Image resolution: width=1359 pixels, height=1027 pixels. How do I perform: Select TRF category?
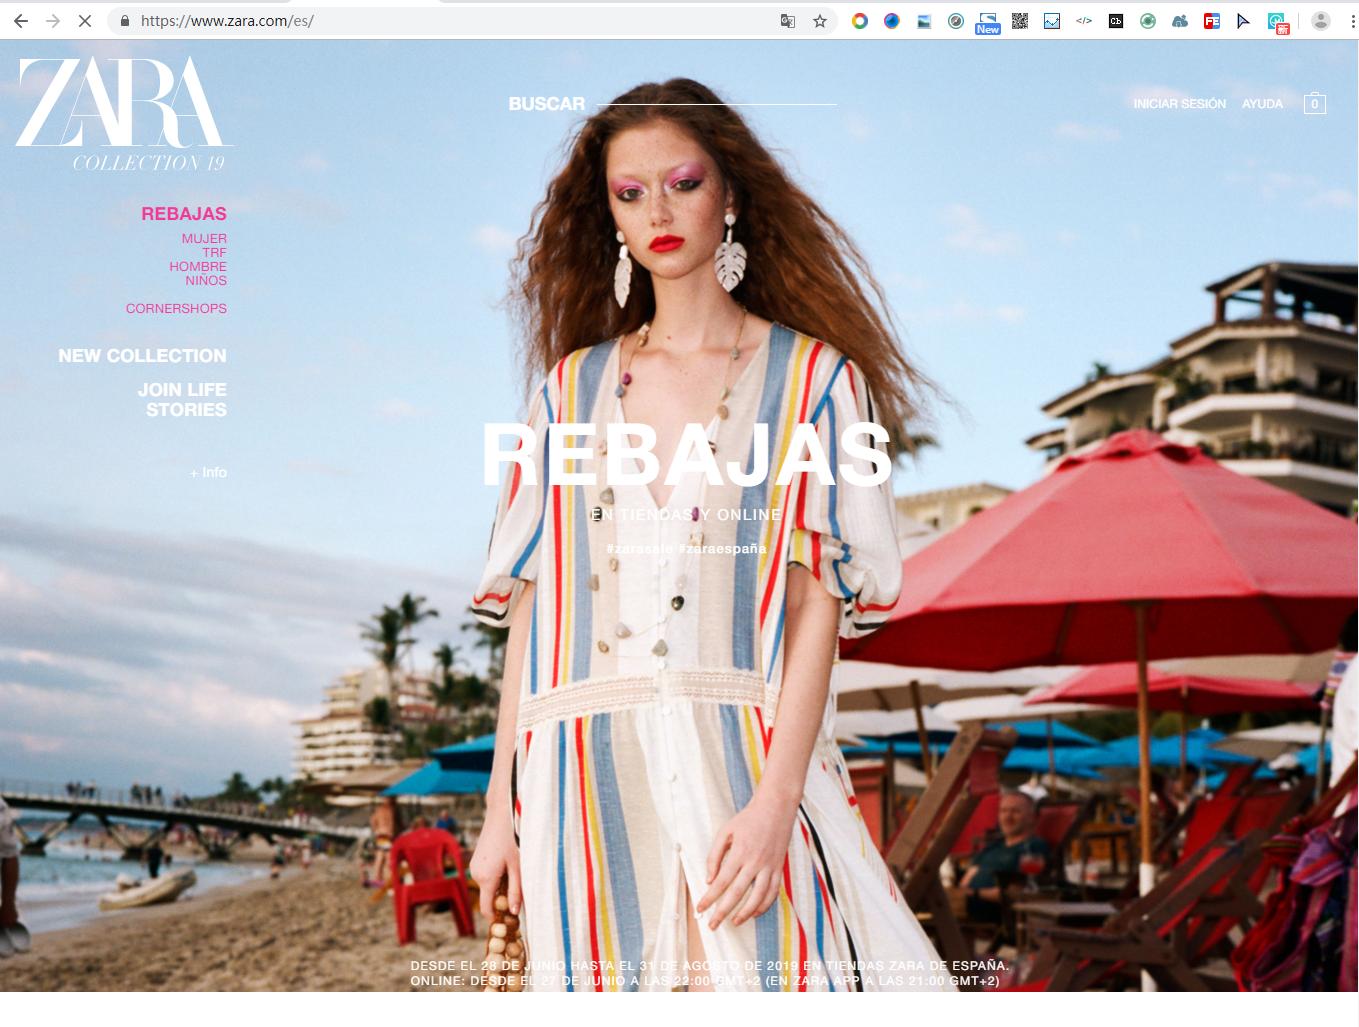click(215, 252)
